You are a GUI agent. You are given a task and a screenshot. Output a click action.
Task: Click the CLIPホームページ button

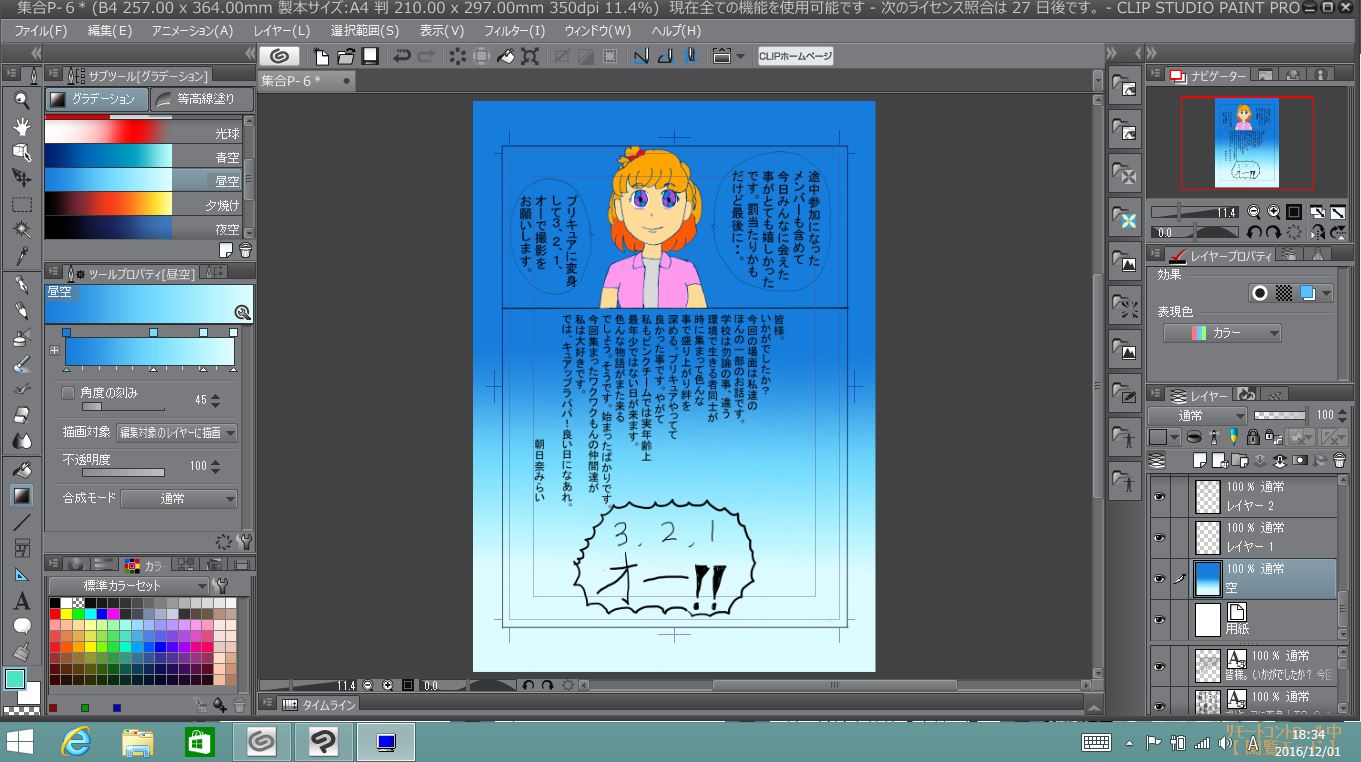[x=795, y=56]
